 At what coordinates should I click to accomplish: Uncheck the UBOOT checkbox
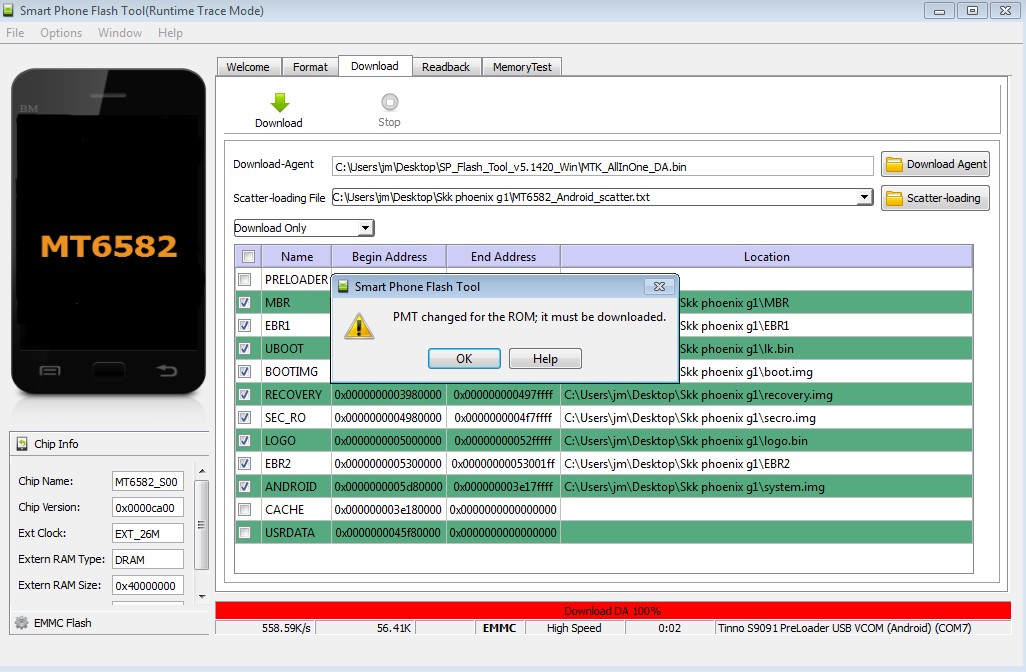[245, 348]
